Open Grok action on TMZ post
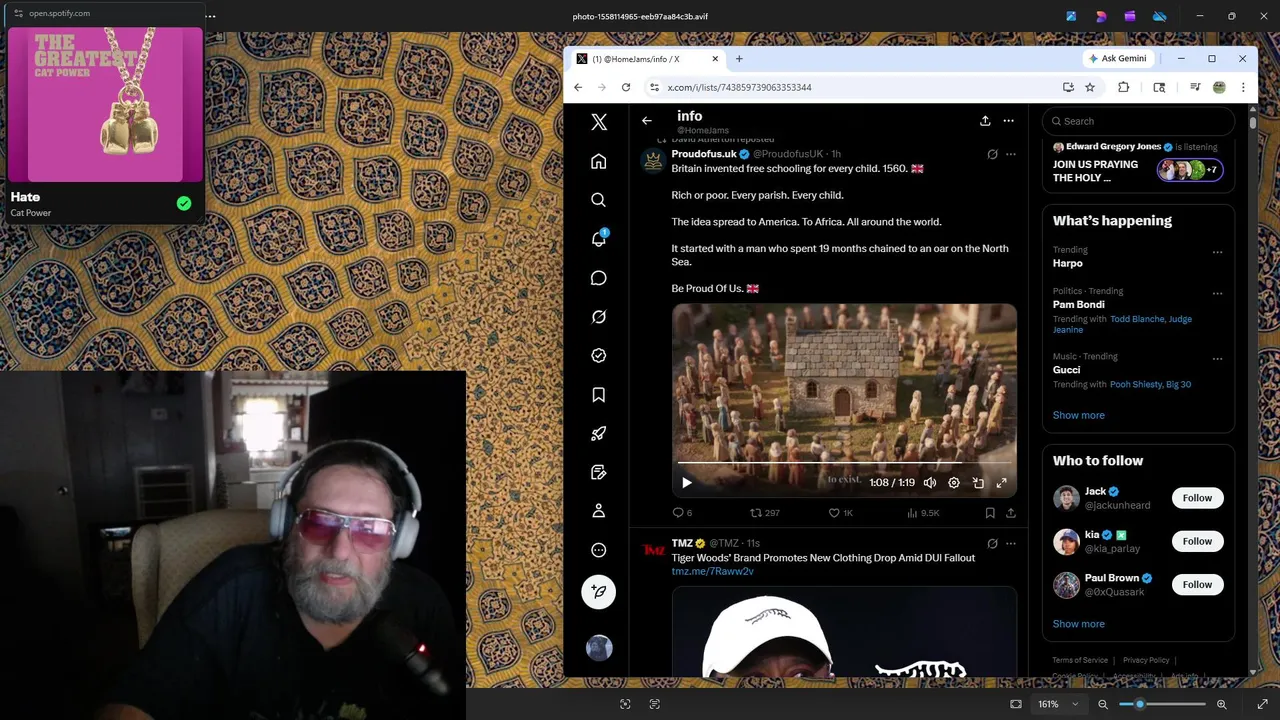 [x=992, y=544]
